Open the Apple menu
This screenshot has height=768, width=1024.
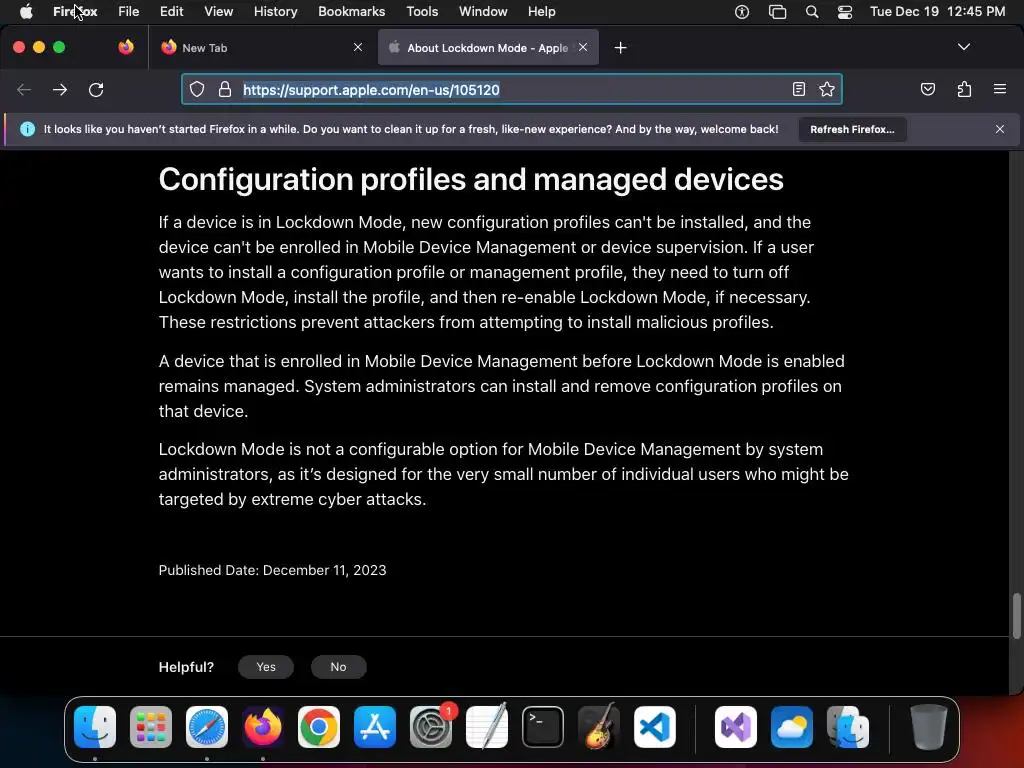[26, 12]
